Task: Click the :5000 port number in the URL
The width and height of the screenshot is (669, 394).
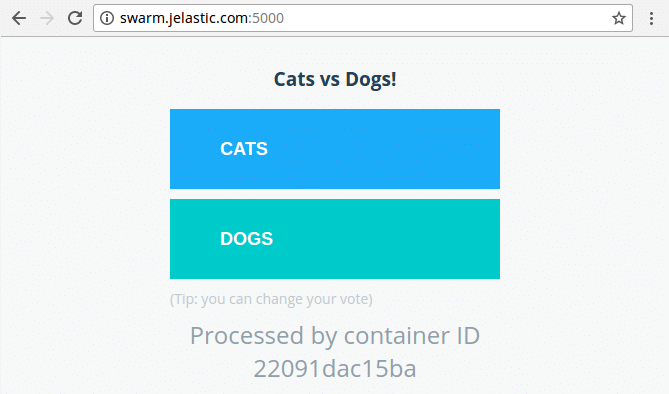Action: point(266,18)
